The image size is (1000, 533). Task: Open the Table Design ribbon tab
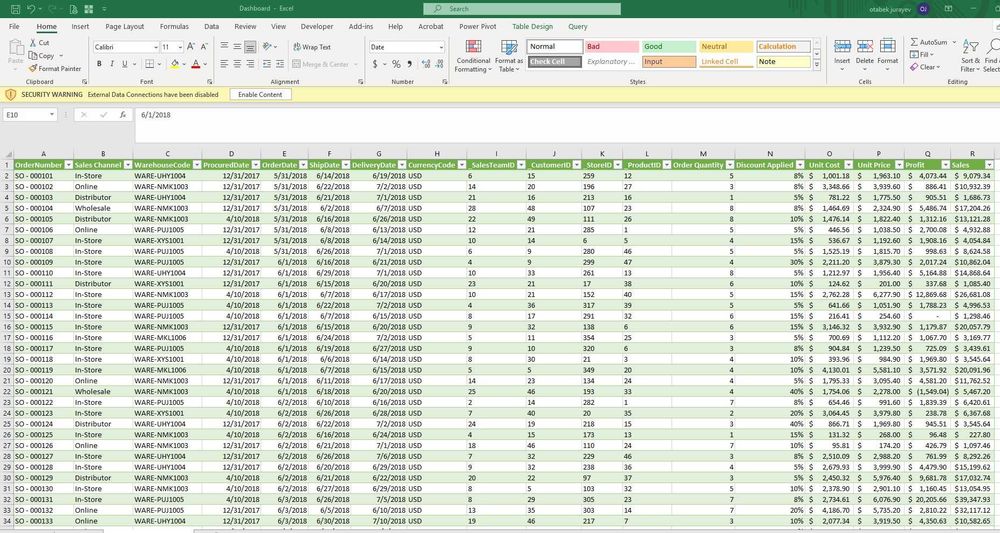pyautogui.click(x=533, y=27)
